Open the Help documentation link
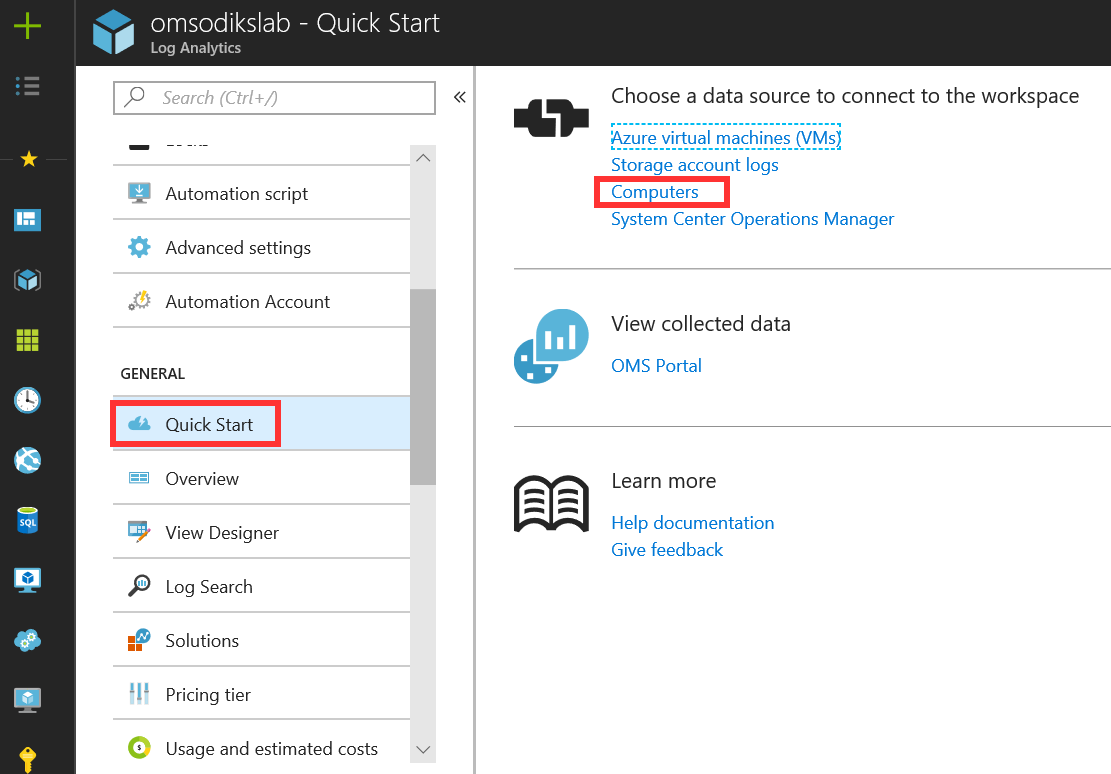 click(692, 523)
